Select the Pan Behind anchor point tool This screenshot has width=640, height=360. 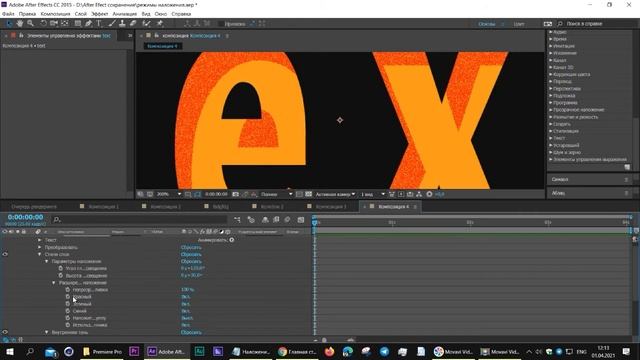pyautogui.click(x=64, y=24)
